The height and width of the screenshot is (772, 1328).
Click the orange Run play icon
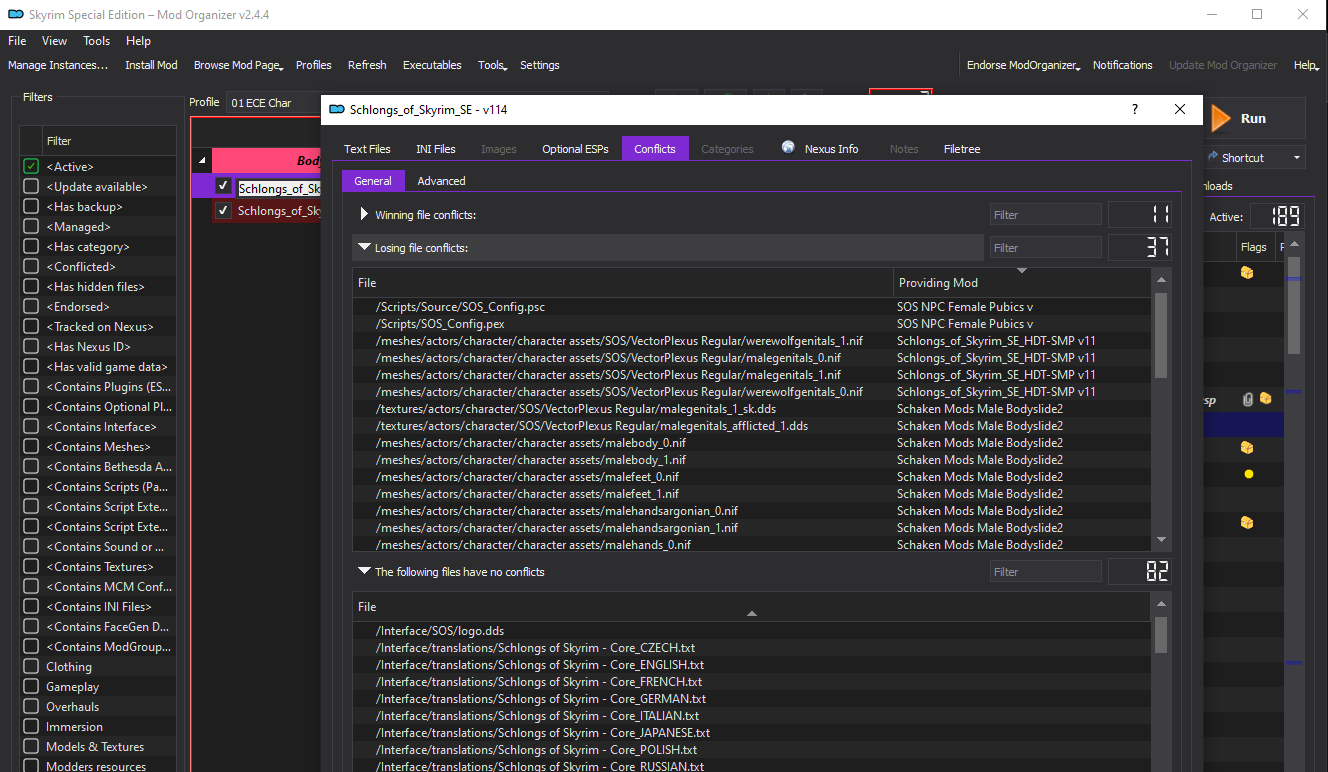(x=1220, y=118)
